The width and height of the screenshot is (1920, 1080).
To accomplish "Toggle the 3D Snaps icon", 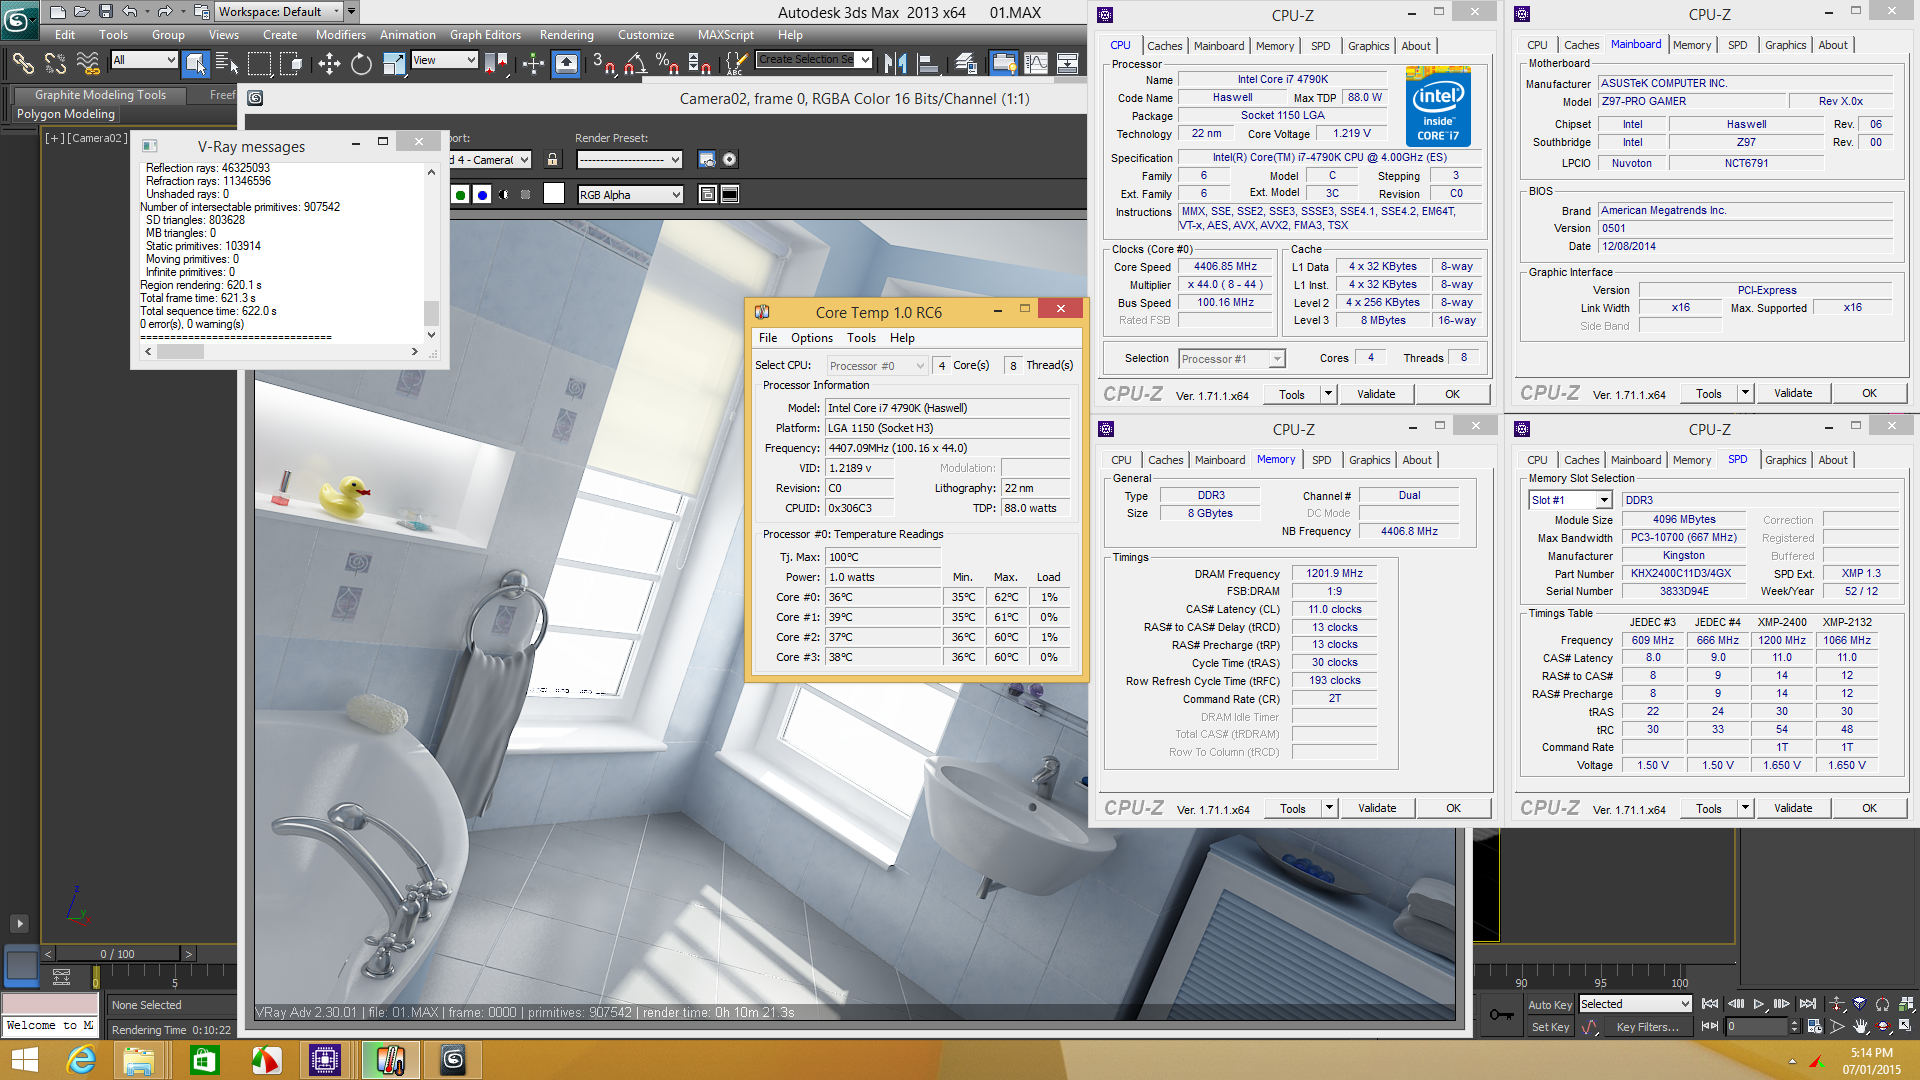I will click(603, 64).
